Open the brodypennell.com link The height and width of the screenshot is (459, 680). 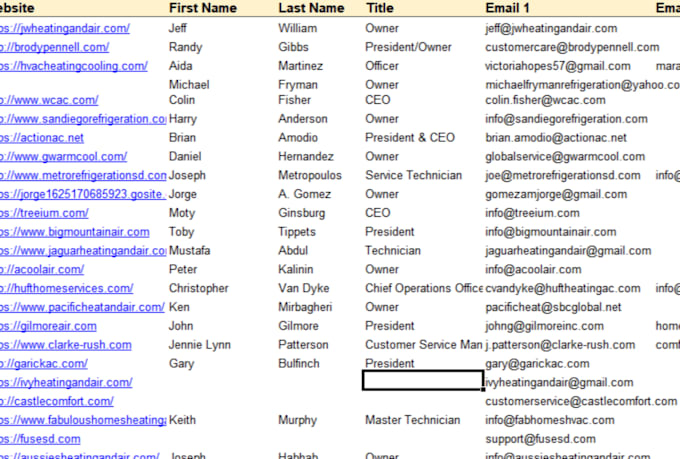(55, 47)
